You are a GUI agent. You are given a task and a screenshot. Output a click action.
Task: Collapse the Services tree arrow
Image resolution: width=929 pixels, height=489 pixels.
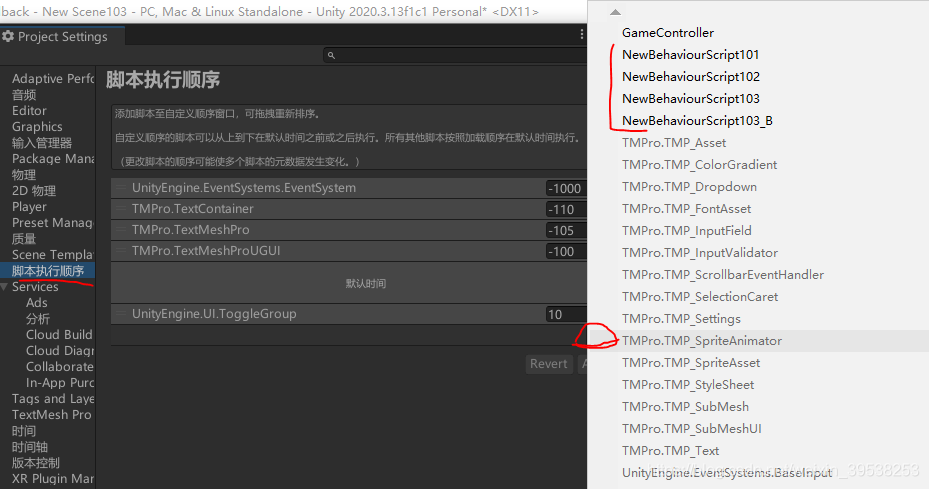5,287
